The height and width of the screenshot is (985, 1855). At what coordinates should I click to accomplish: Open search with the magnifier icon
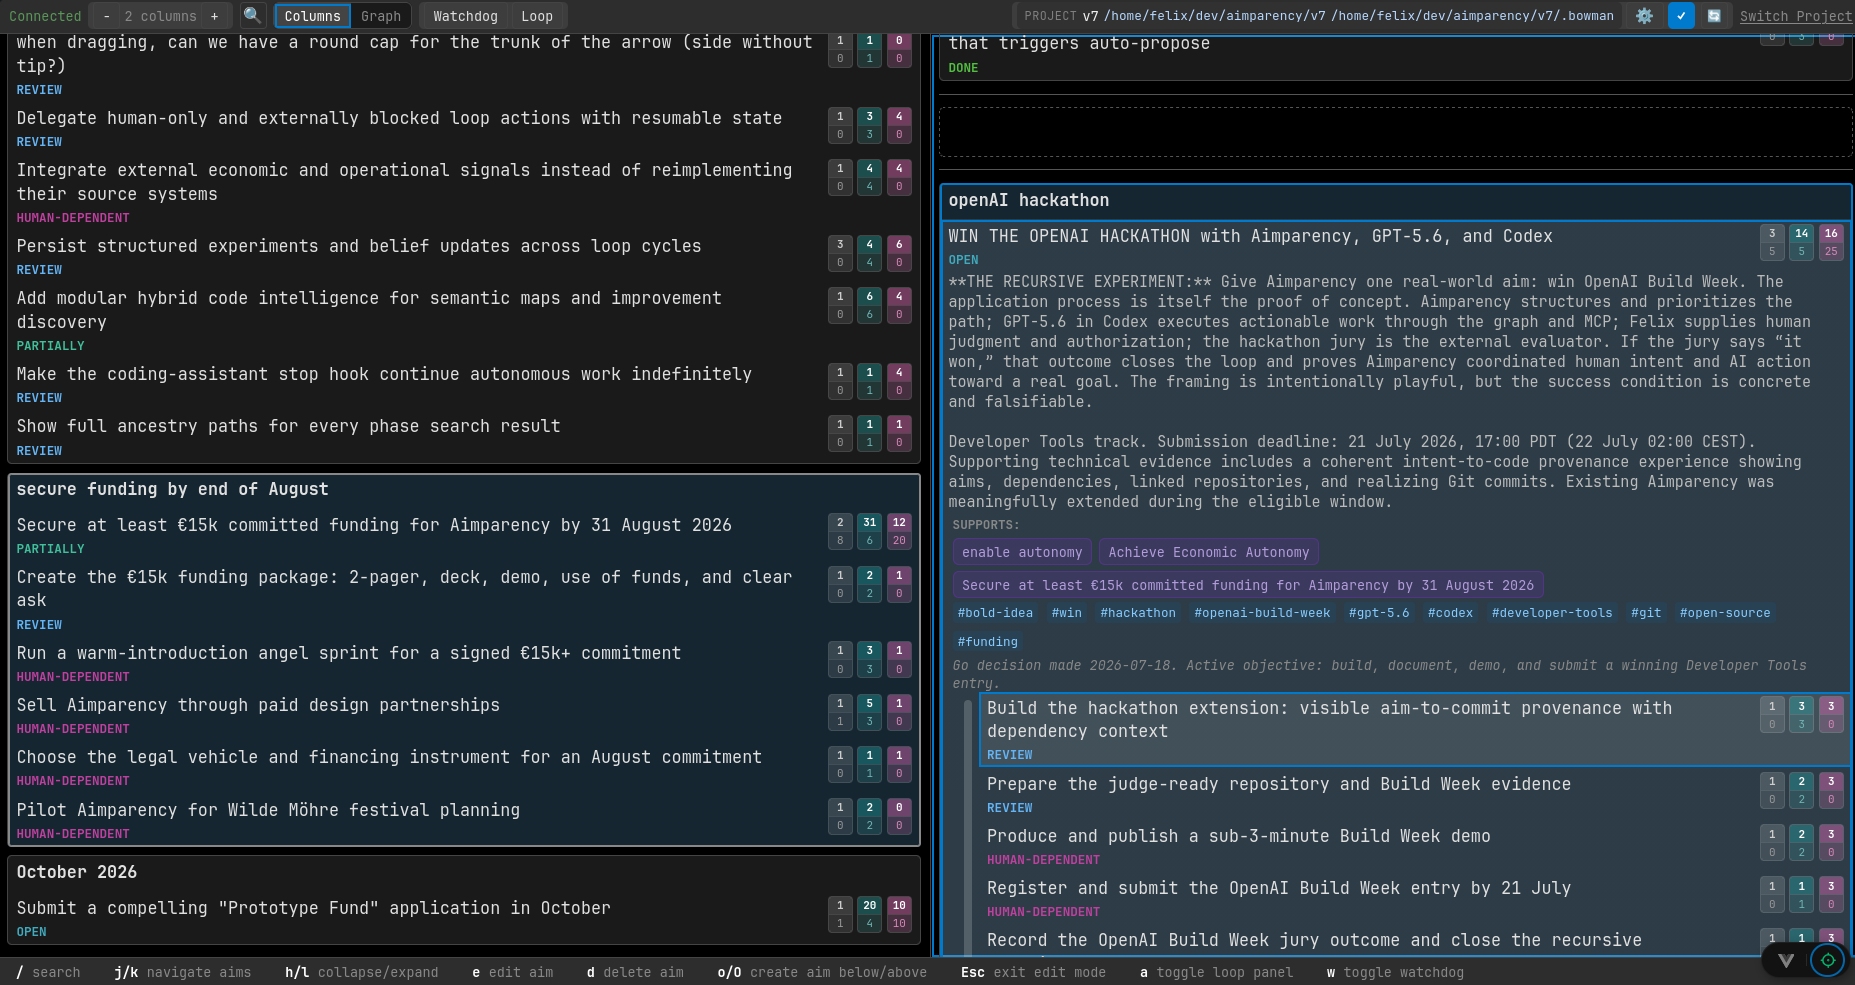[252, 16]
